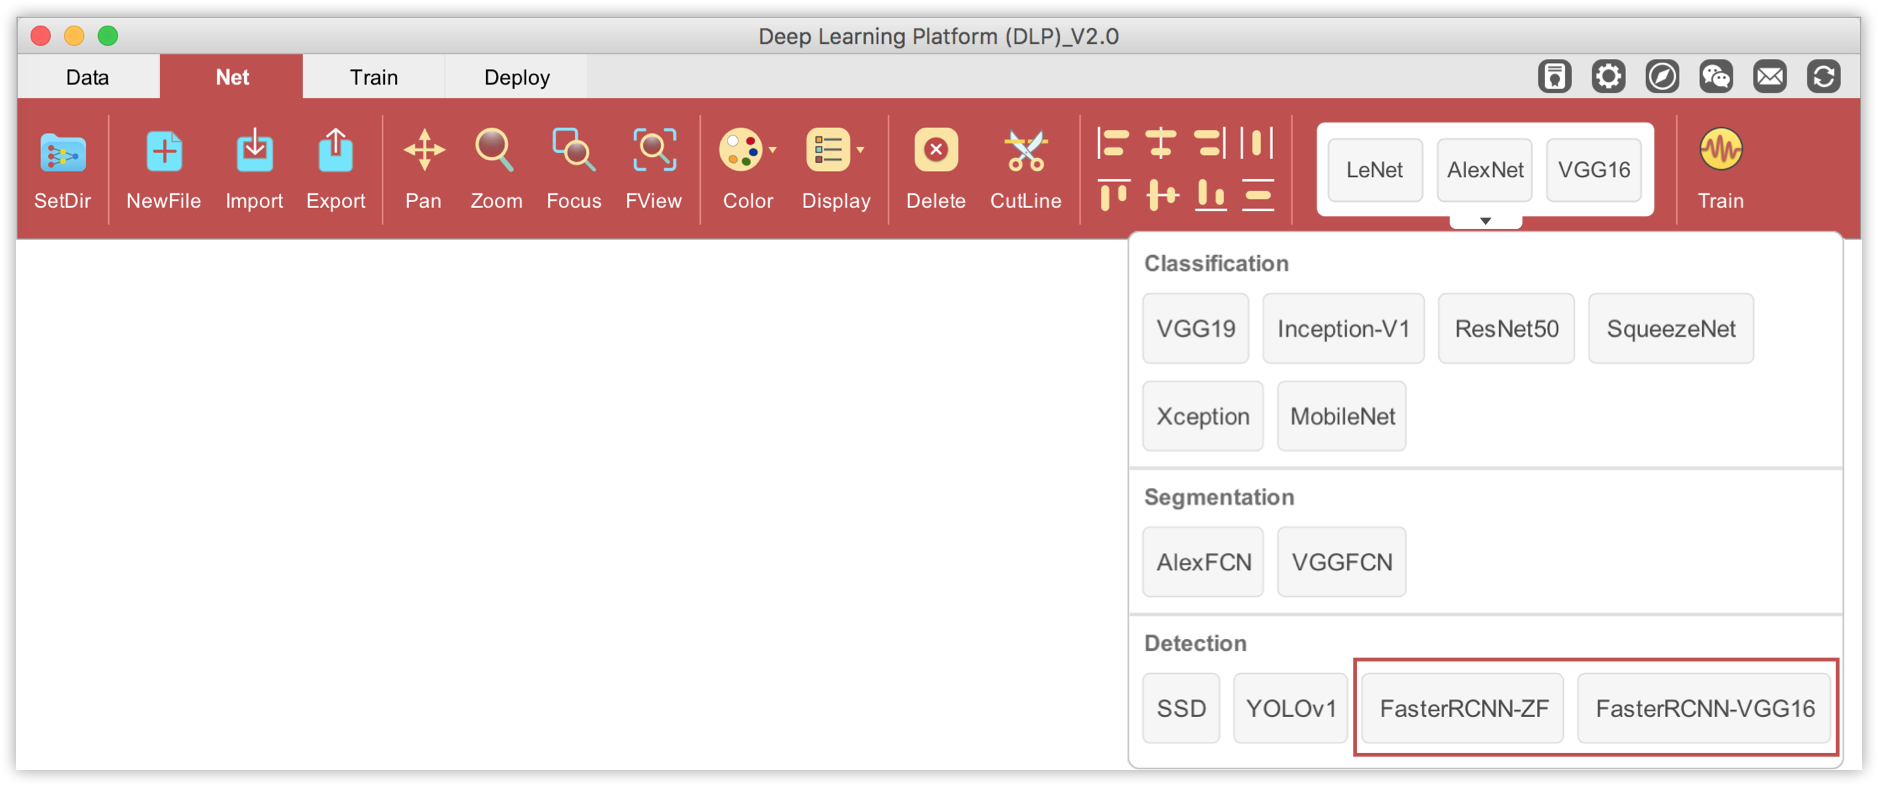Click the Import icon
Image resolution: width=1878 pixels, height=786 pixels.
click(254, 153)
